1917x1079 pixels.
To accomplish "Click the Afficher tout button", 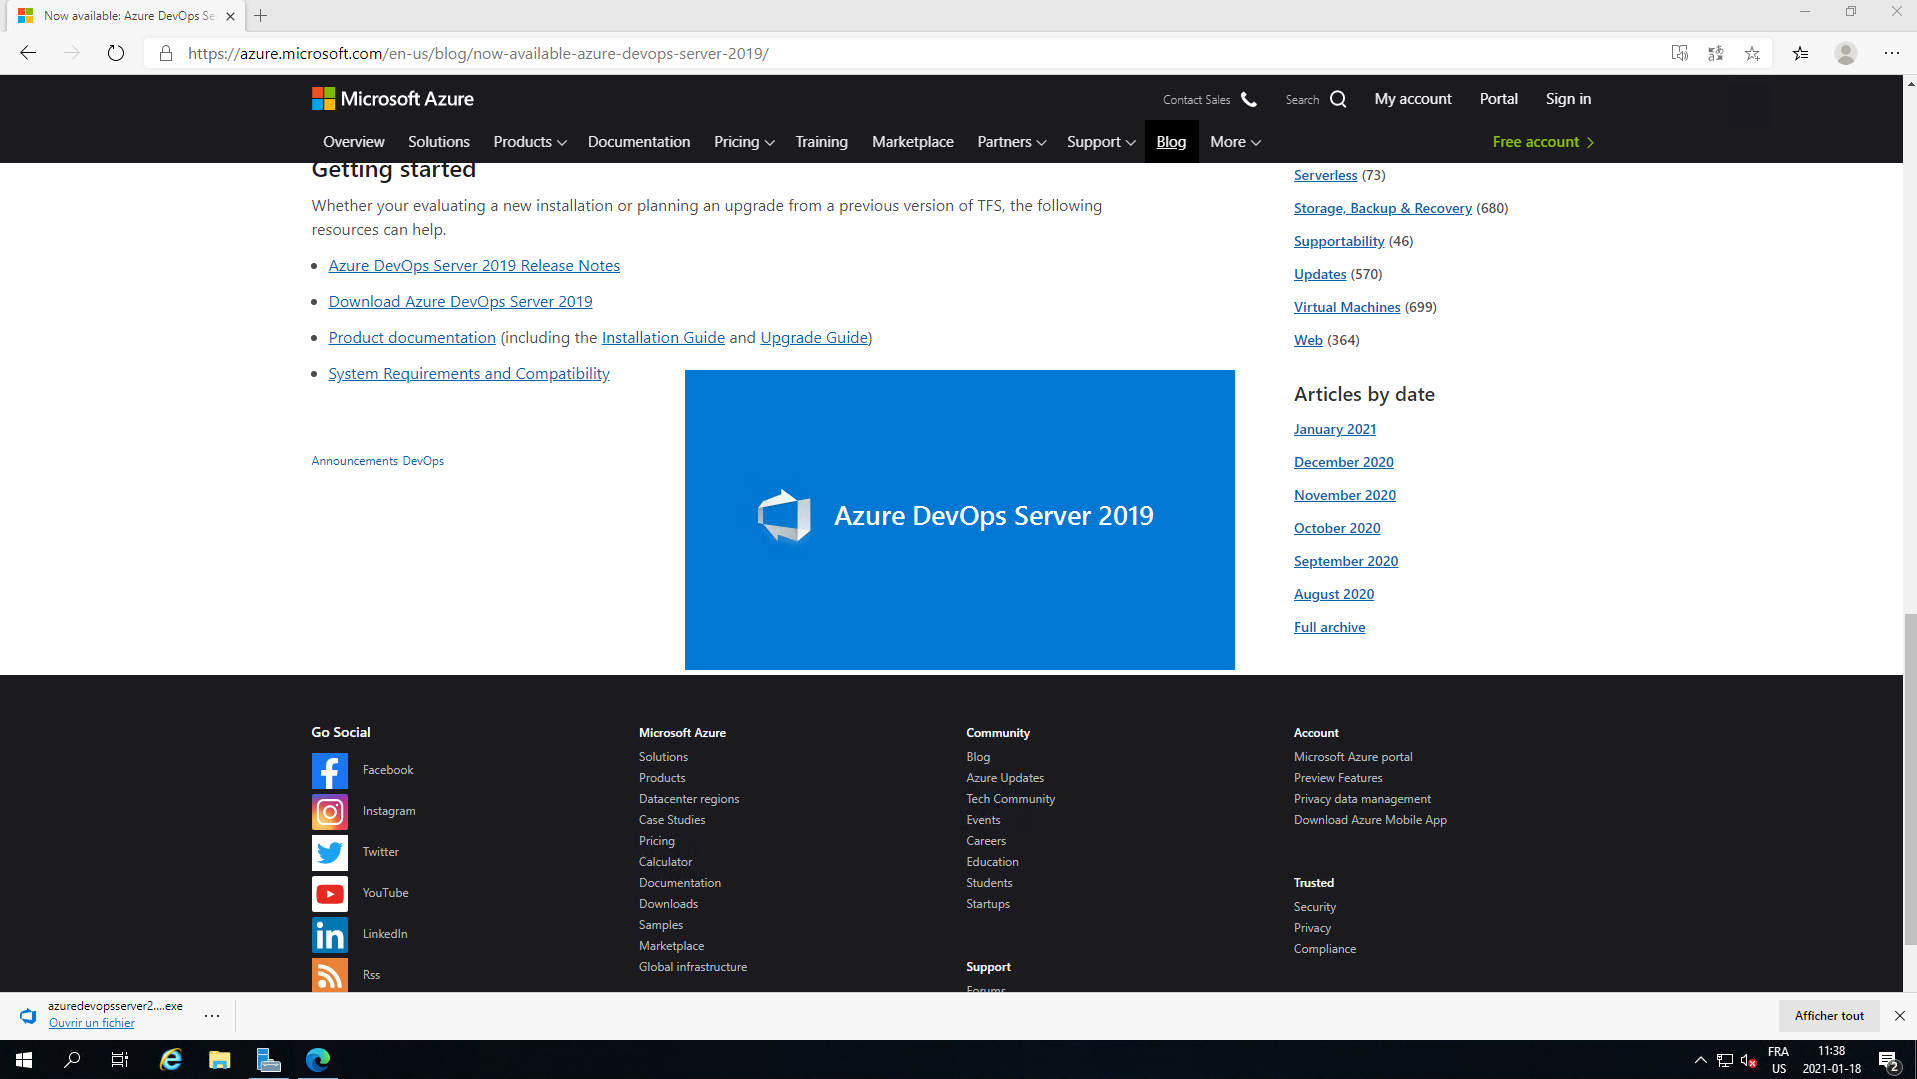I will [1829, 1016].
